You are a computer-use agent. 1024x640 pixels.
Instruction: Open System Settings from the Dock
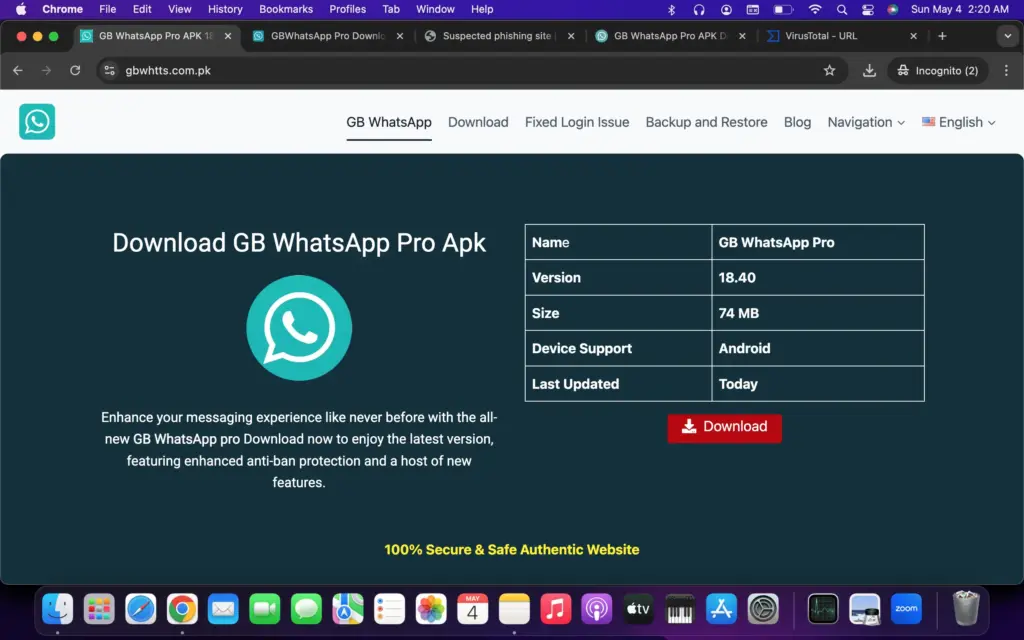763,609
